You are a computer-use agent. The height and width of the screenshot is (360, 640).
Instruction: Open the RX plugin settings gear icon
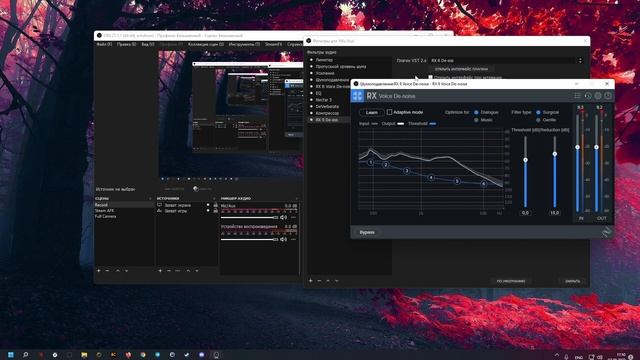pos(598,96)
